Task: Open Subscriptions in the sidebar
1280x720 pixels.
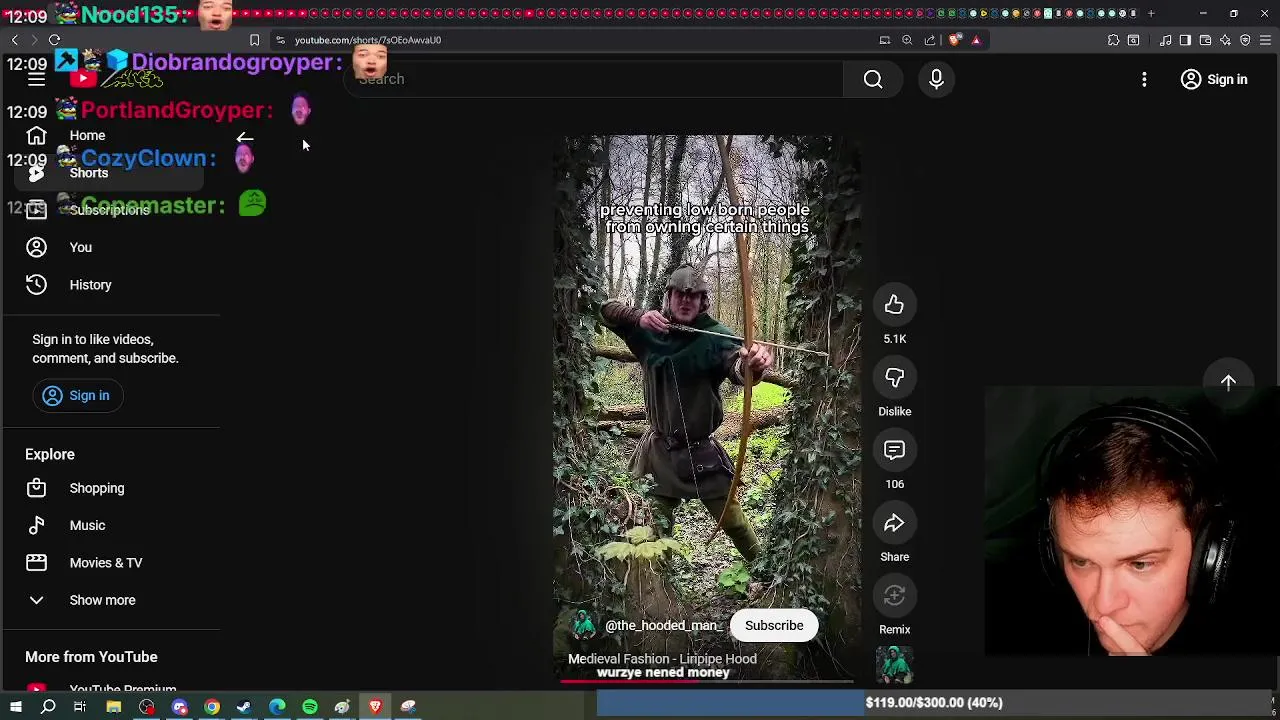Action: click(110, 210)
